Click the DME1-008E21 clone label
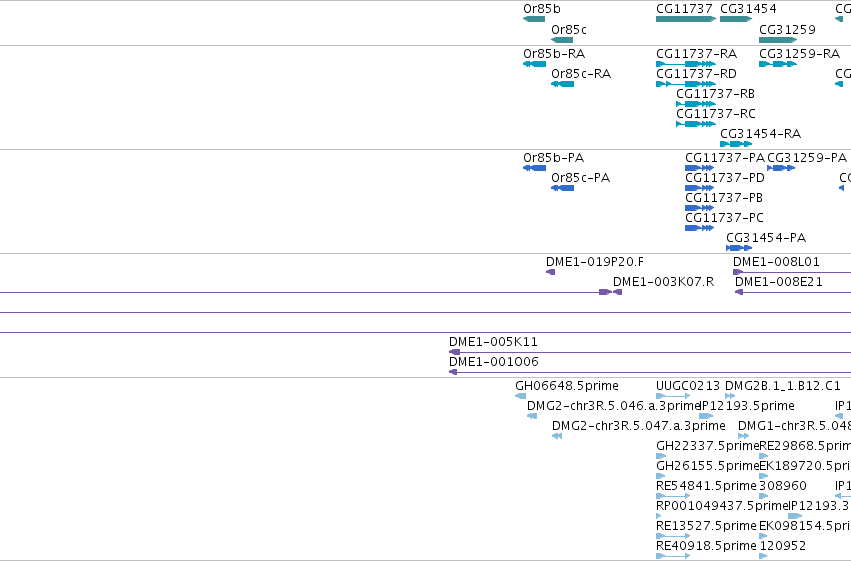The height and width of the screenshot is (561, 851). click(x=779, y=282)
